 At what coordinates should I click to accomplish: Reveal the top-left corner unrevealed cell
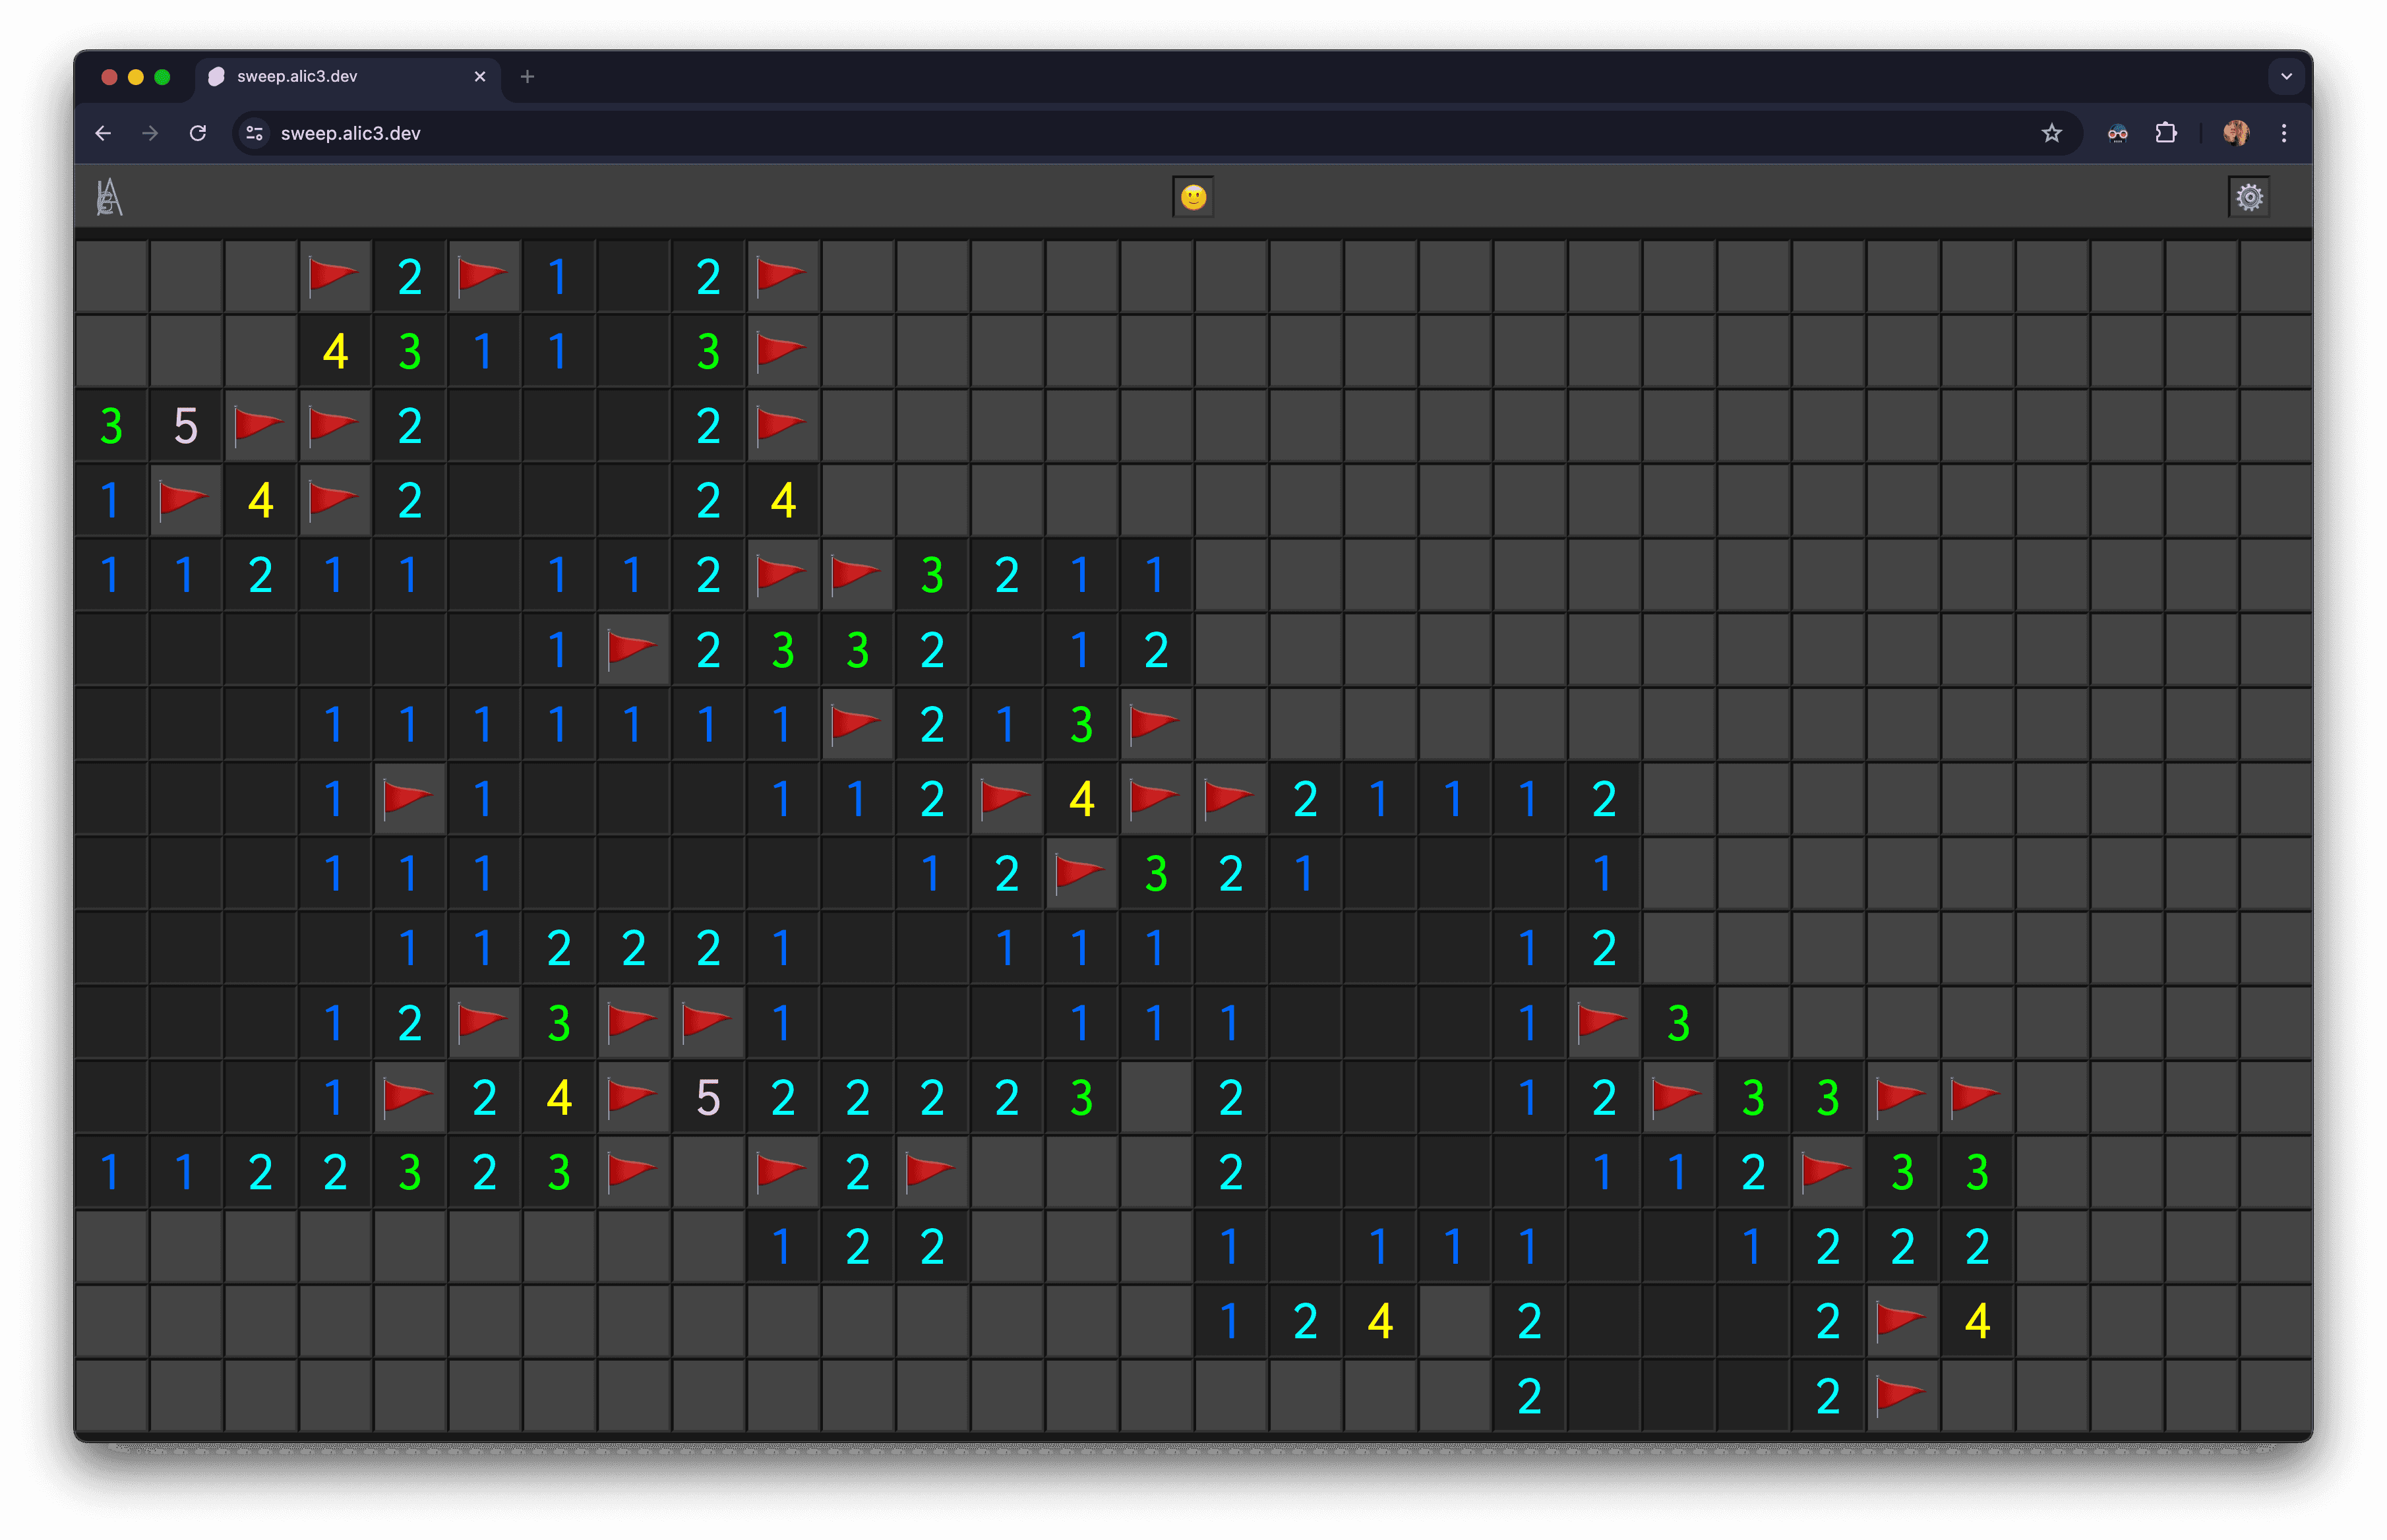[111, 276]
